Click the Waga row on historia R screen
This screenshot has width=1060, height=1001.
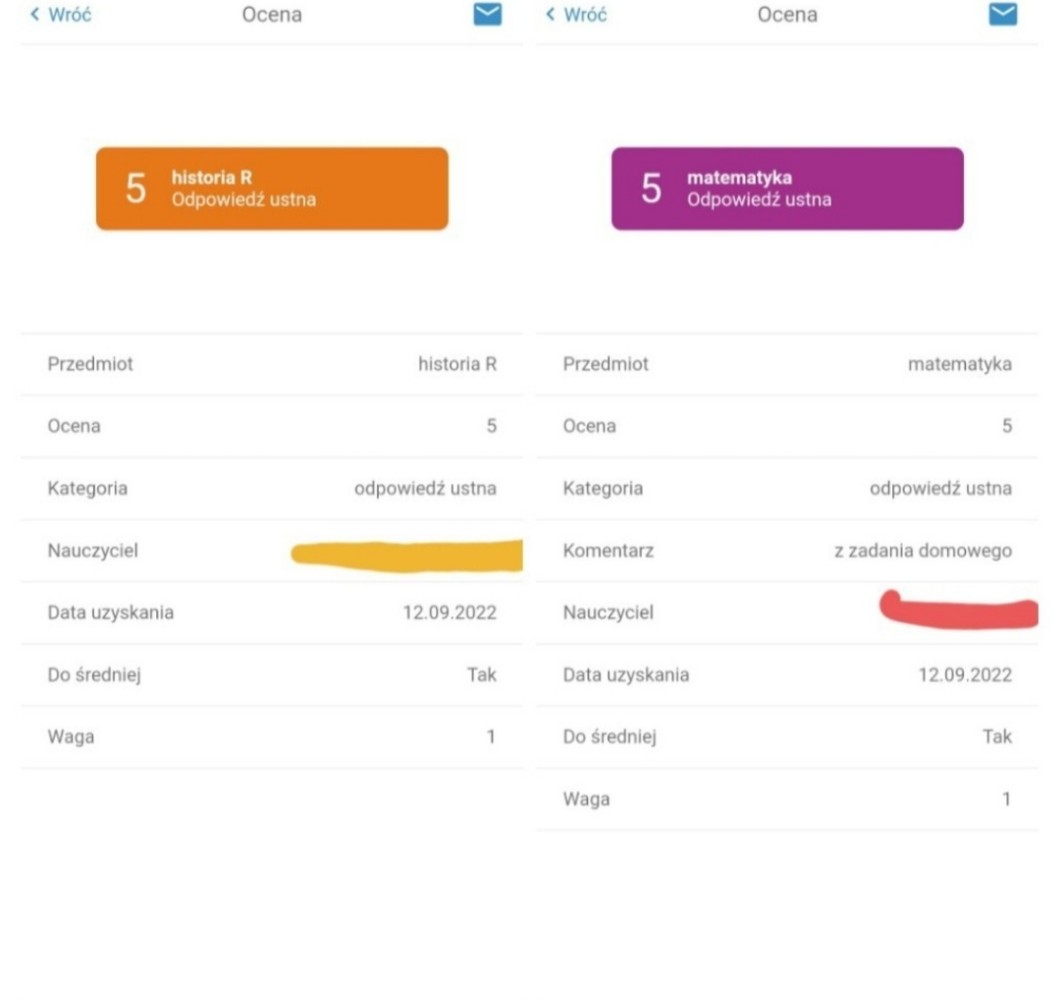pyautogui.click(x=272, y=737)
